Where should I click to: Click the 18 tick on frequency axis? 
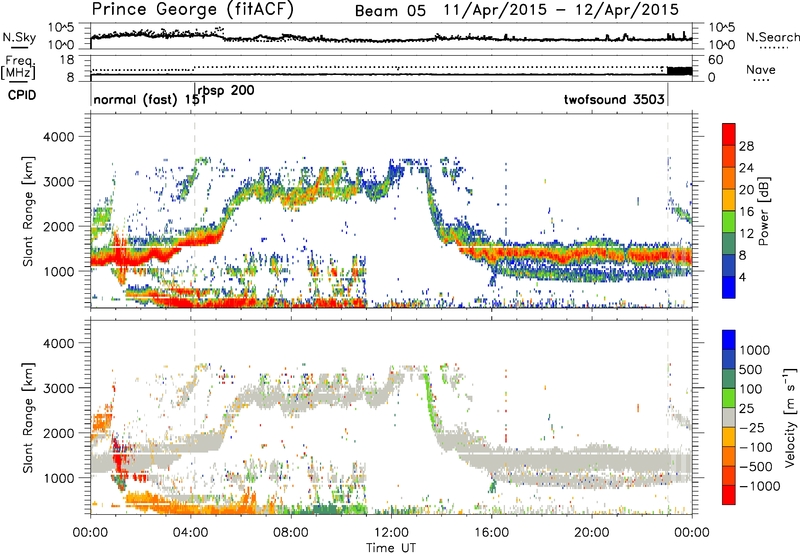(x=67, y=60)
